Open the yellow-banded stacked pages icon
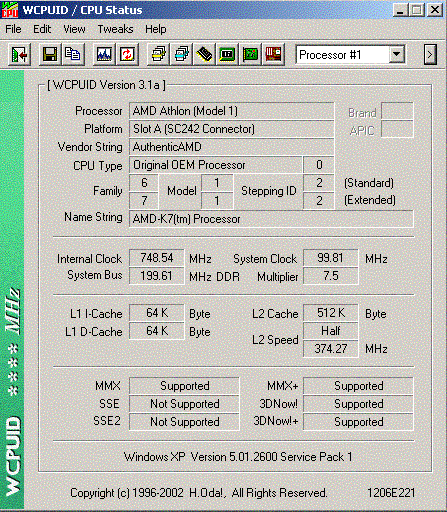The height and width of the screenshot is (512, 447). point(158,54)
